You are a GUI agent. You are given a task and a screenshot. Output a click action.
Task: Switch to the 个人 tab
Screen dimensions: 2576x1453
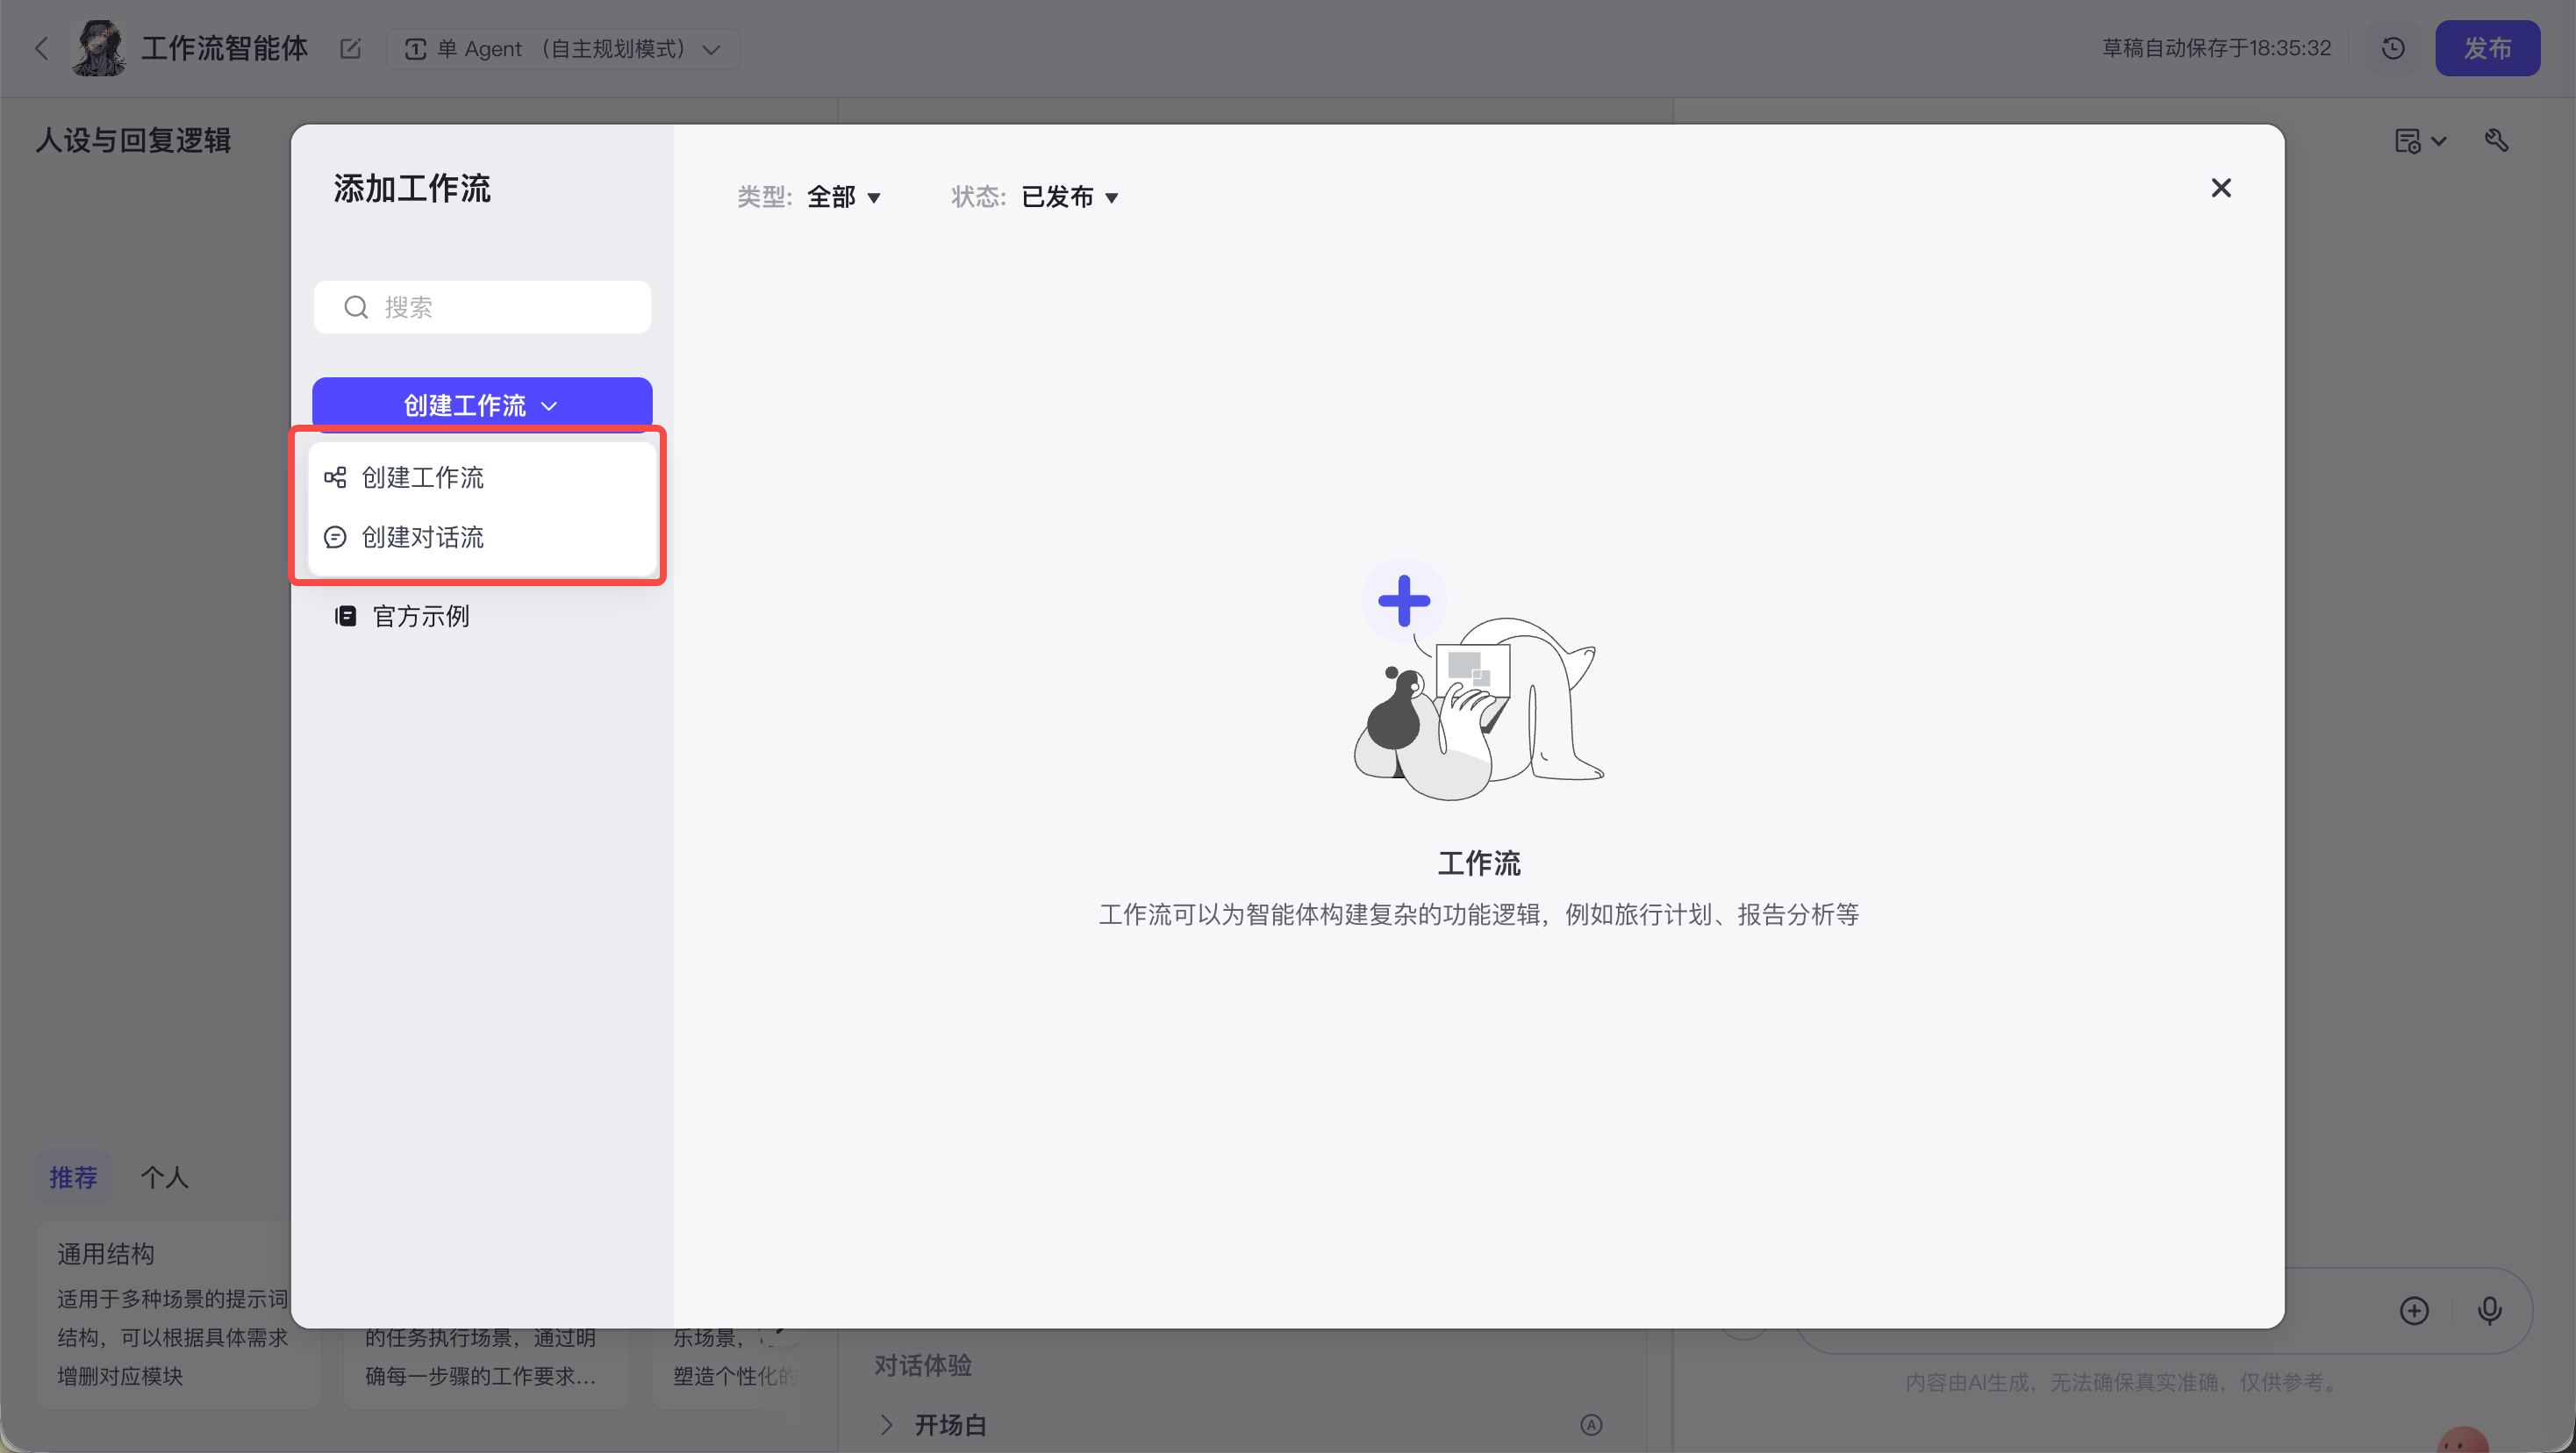[x=165, y=1177]
